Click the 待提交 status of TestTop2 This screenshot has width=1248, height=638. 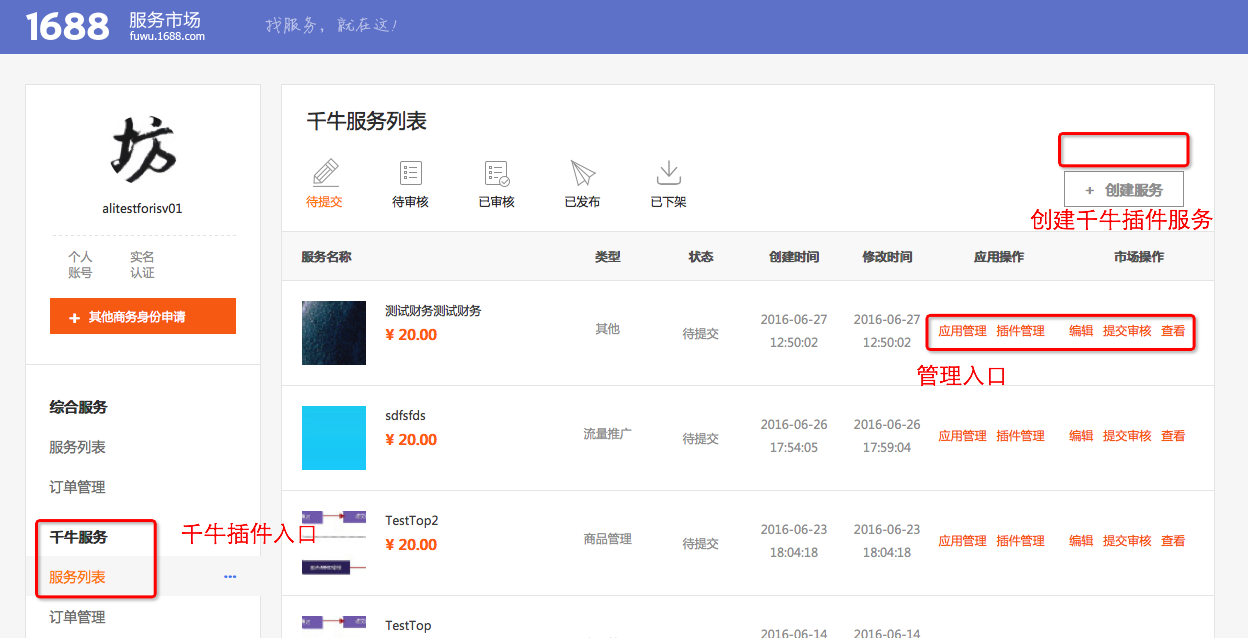click(701, 544)
